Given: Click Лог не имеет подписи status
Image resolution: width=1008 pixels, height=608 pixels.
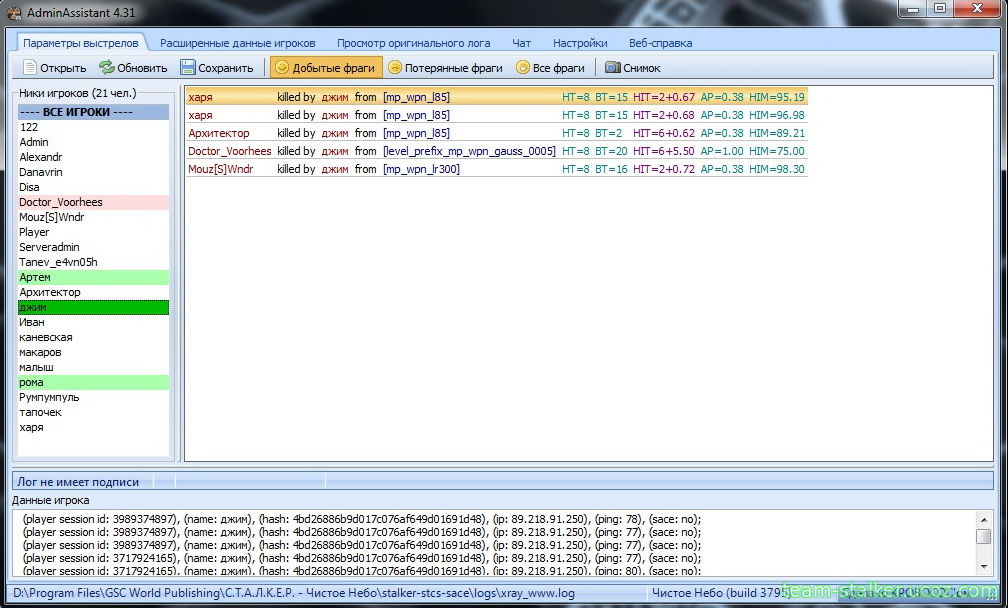Looking at the screenshot, I should pos(78,481).
